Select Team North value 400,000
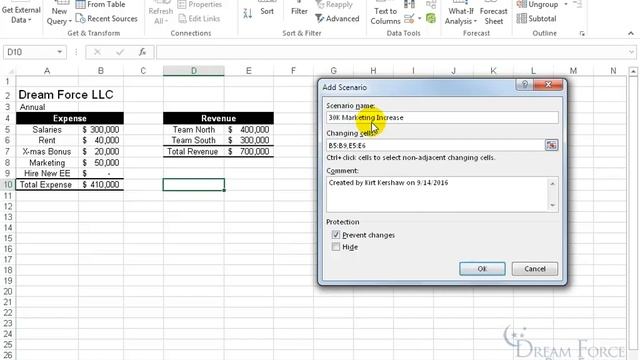 coord(249,130)
